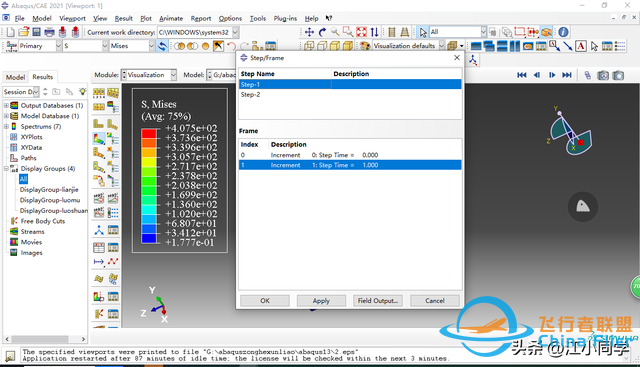The width and height of the screenshot is (640, 367).
Task: Click the Print icon in toolbar
Action: [49, 32]
